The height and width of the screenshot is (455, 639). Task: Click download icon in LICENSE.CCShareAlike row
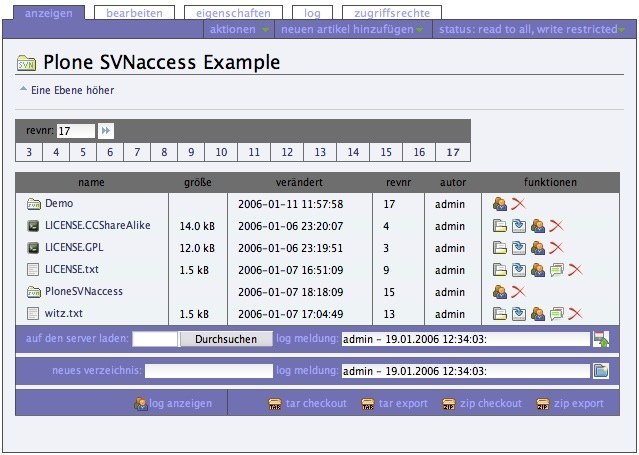518,226
